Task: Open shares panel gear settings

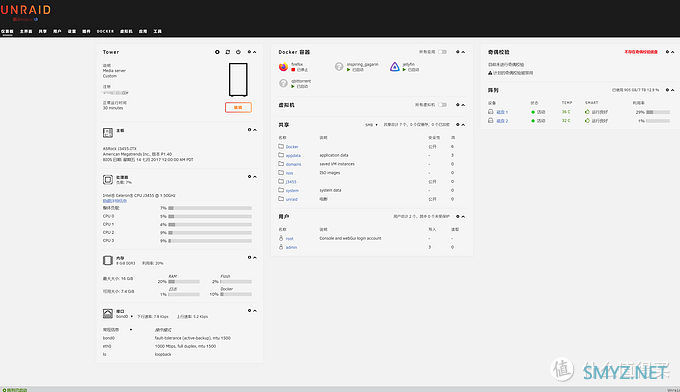Action: (x=458, y=125)
